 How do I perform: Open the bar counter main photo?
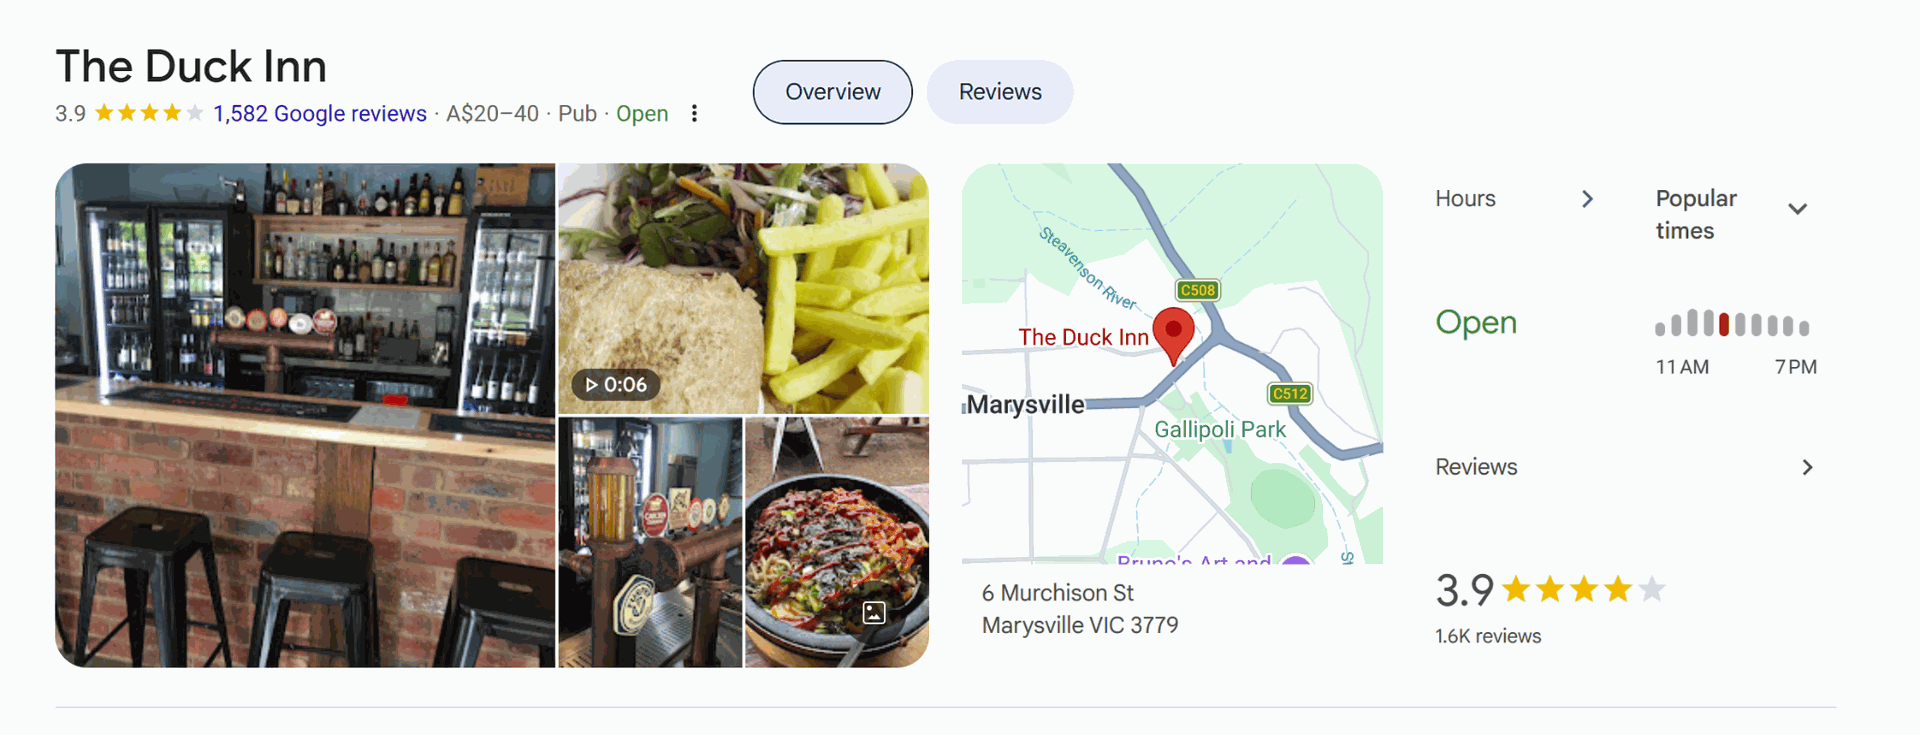(x=305, y=415)
